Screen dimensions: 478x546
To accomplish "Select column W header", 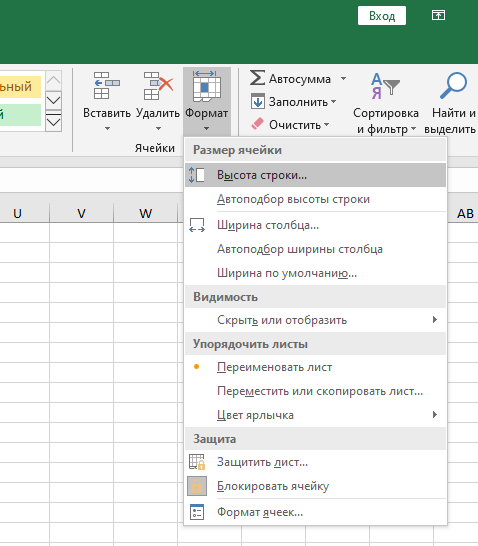I will click(x=146, y=213).
